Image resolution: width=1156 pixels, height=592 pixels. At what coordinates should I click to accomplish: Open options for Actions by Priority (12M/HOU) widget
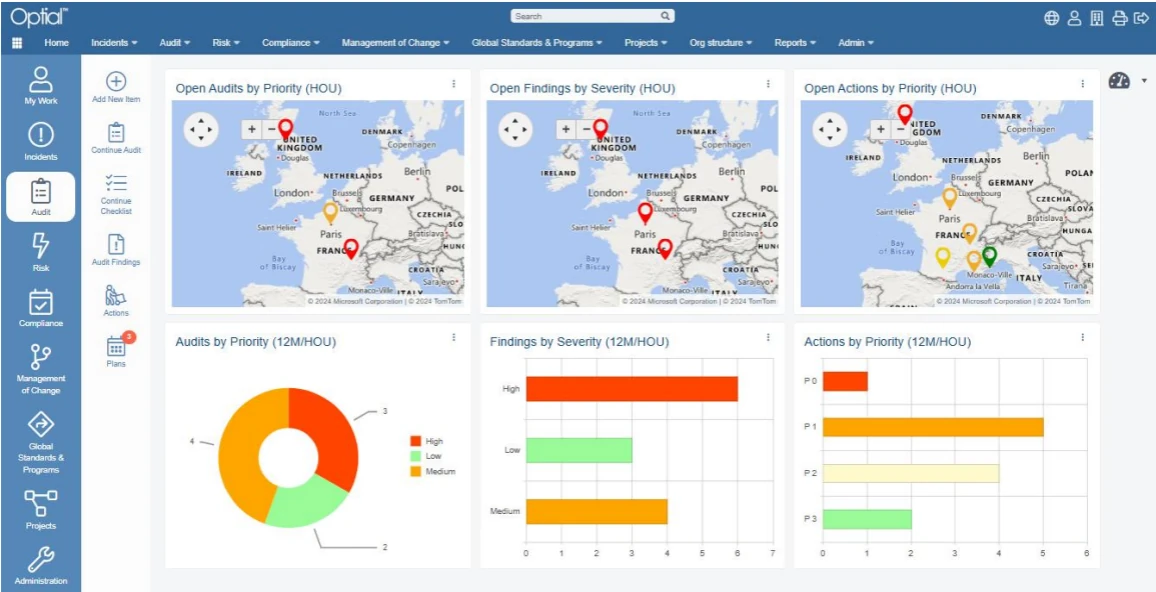coord(1082,337)
